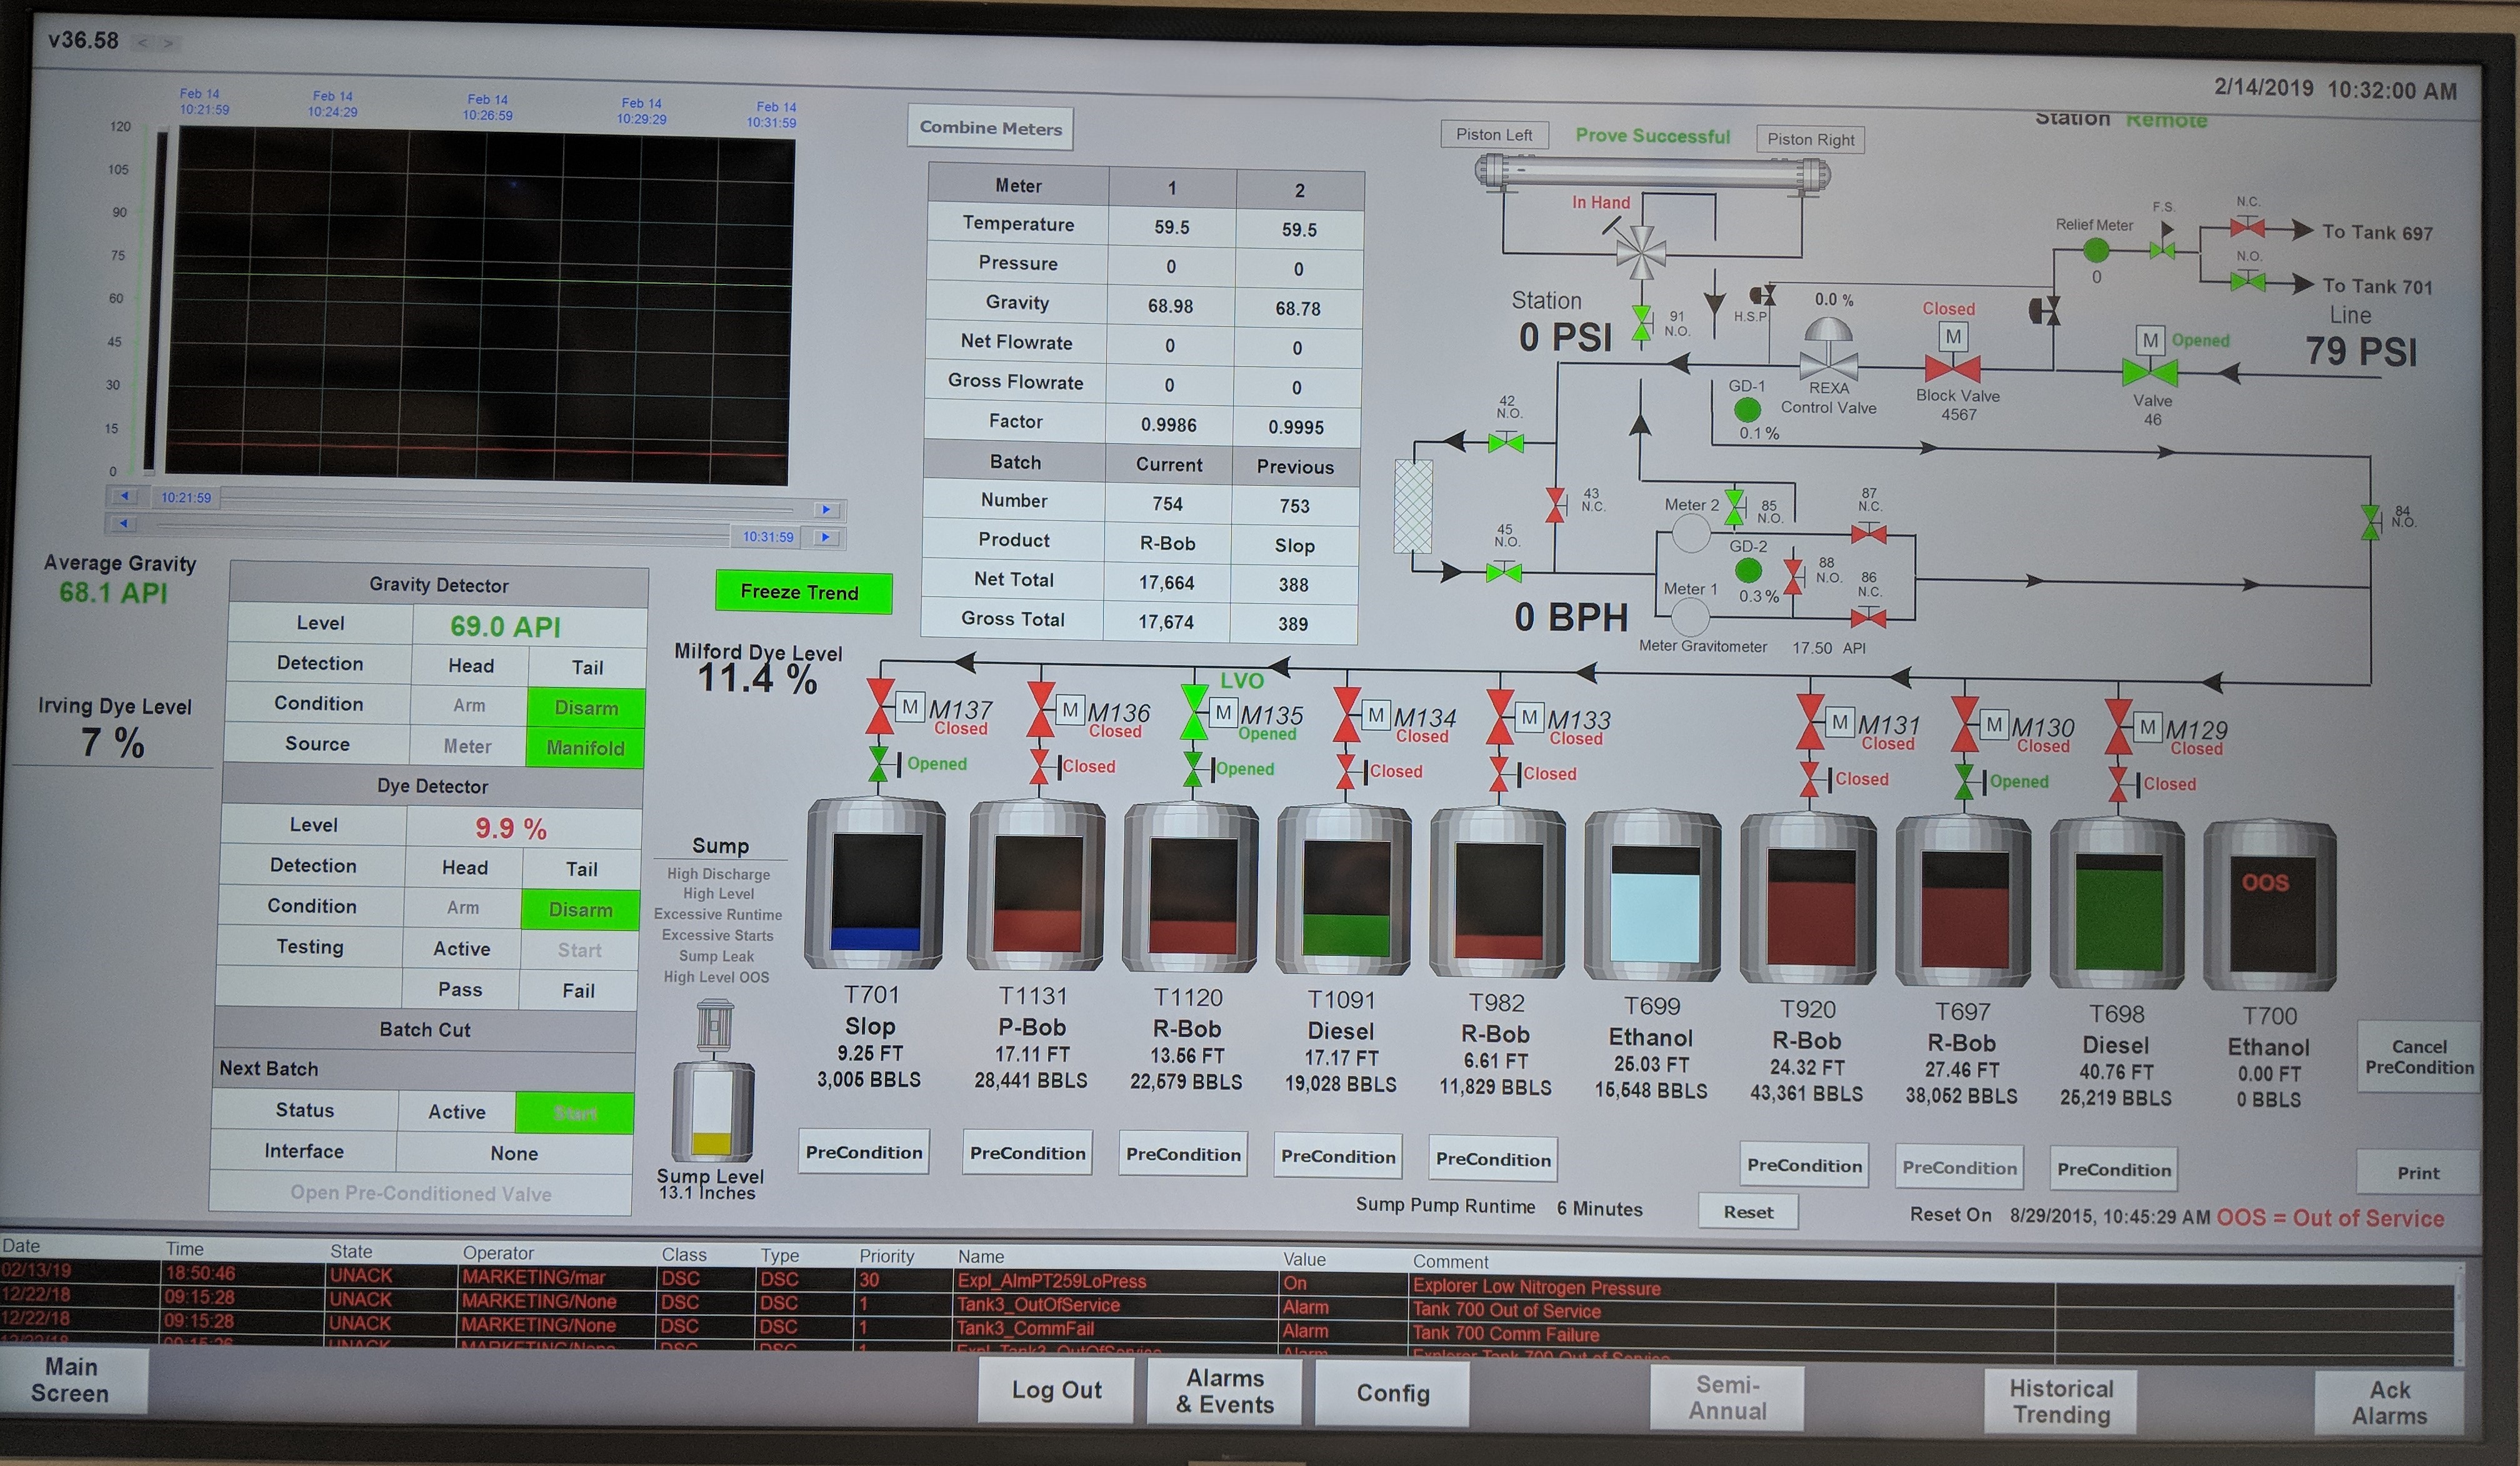Click the LVO M135 opened valve icon
Viewport: 2520px width, 1466px height.
tap(1194, 712)
